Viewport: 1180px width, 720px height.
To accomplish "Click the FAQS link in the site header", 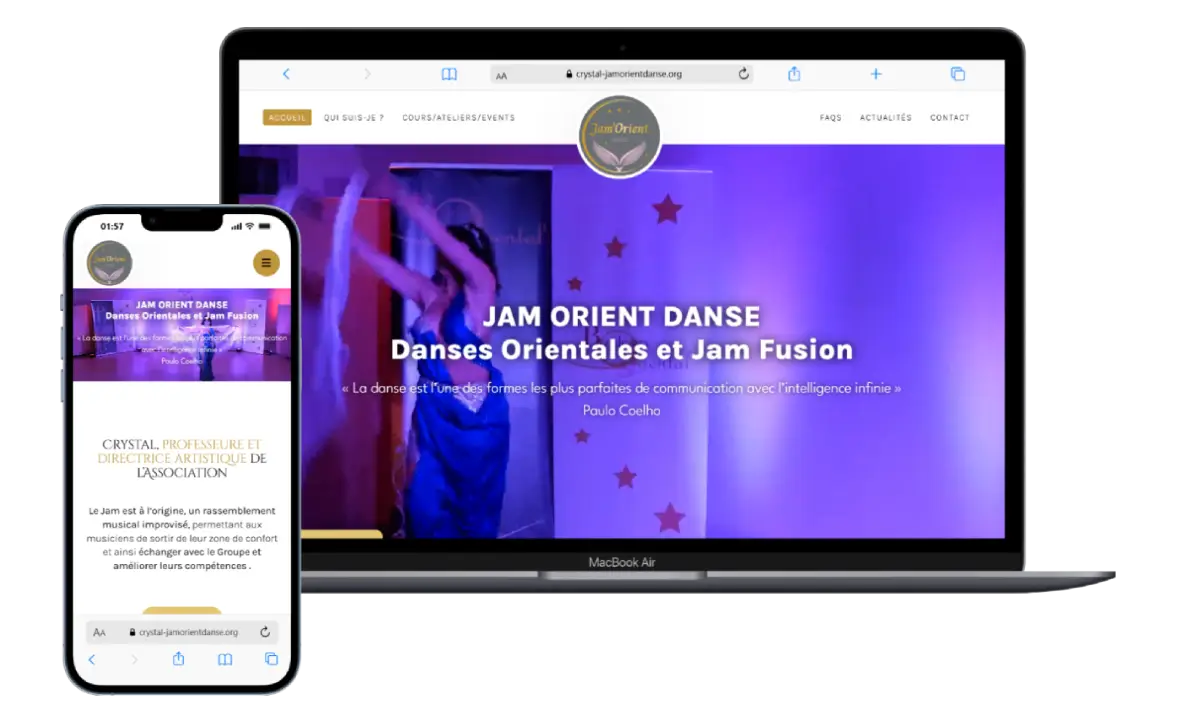I will pyautogui.click(x=830, y=118).
